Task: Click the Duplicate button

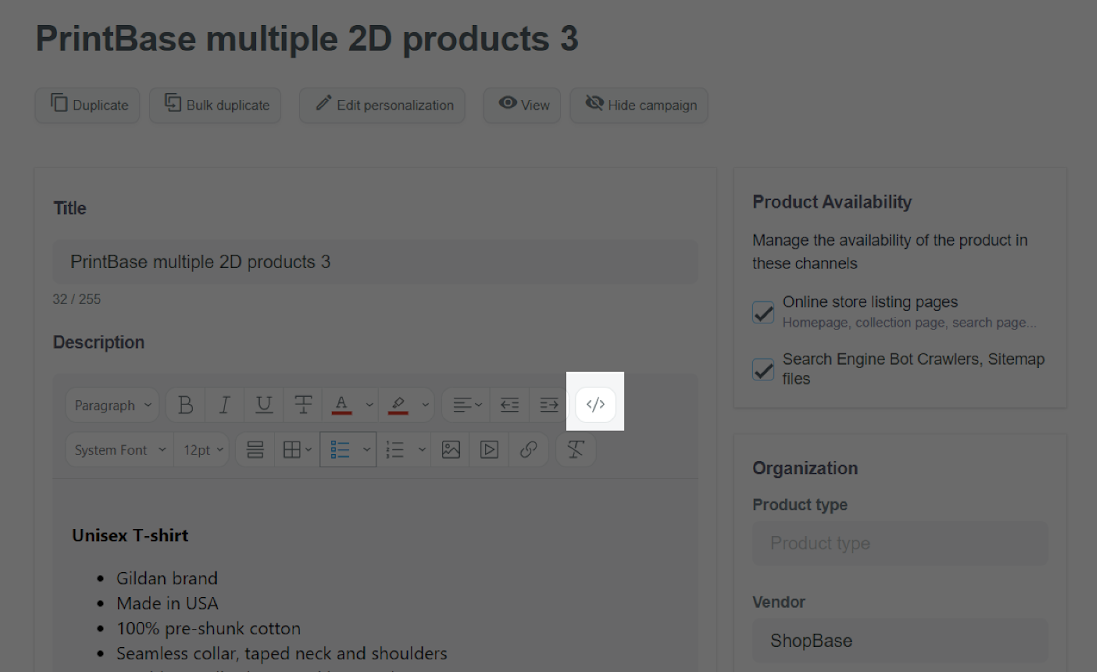Action: pyautogui.click(x=87, y=105)
